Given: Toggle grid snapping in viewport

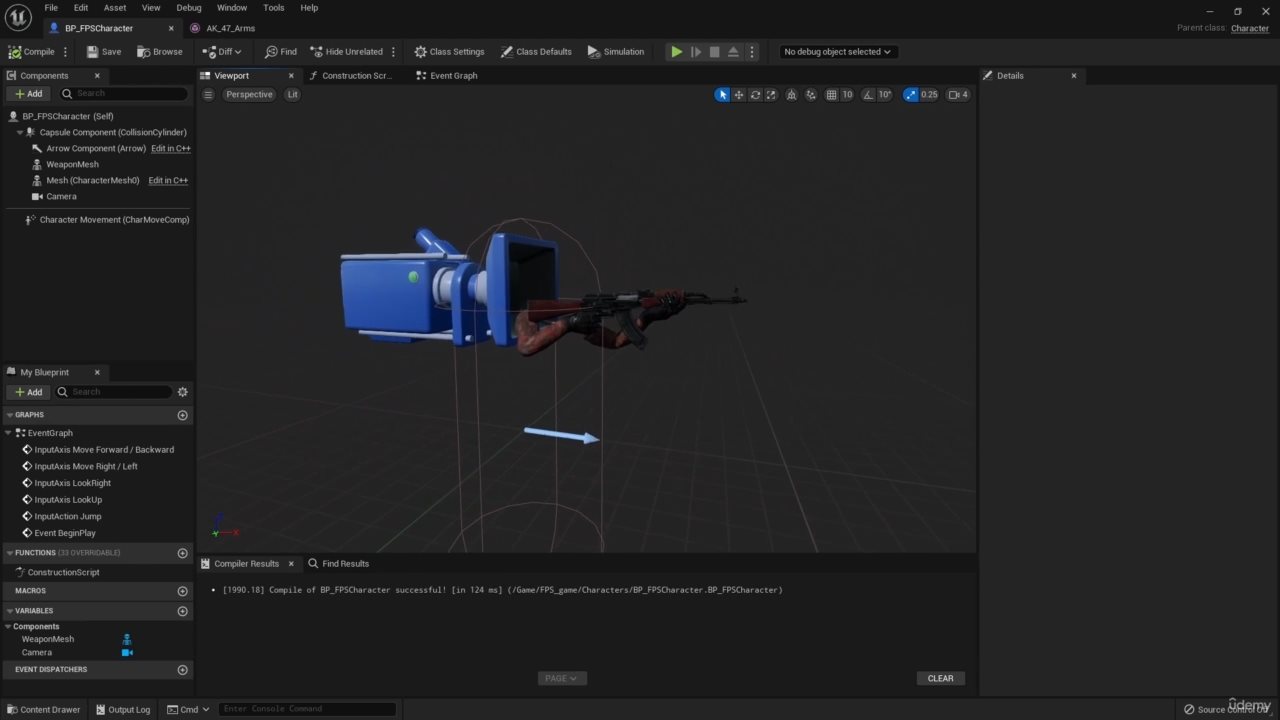Looking at the screenshot, I should 829,95.
